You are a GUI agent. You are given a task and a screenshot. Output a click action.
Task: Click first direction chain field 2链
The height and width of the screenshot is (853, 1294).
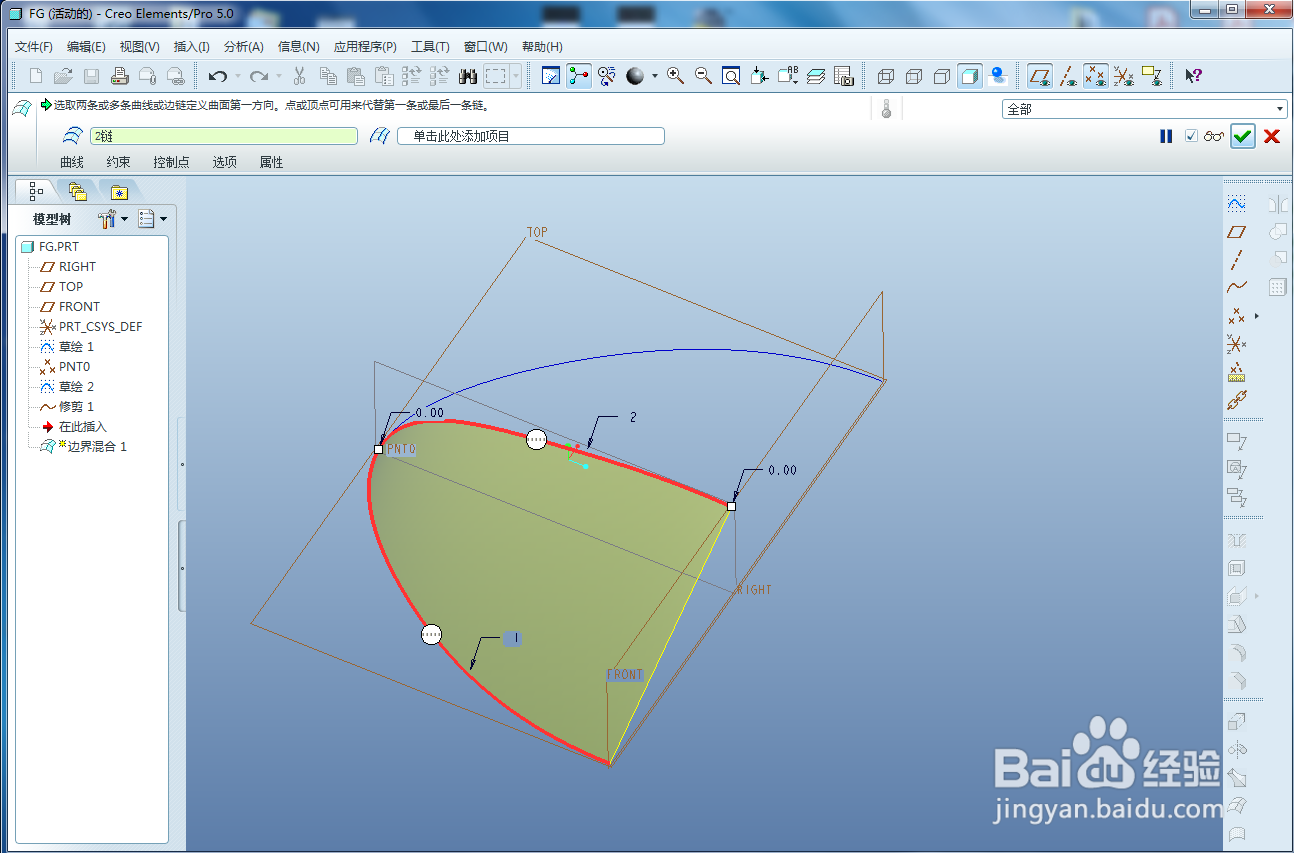223,136
